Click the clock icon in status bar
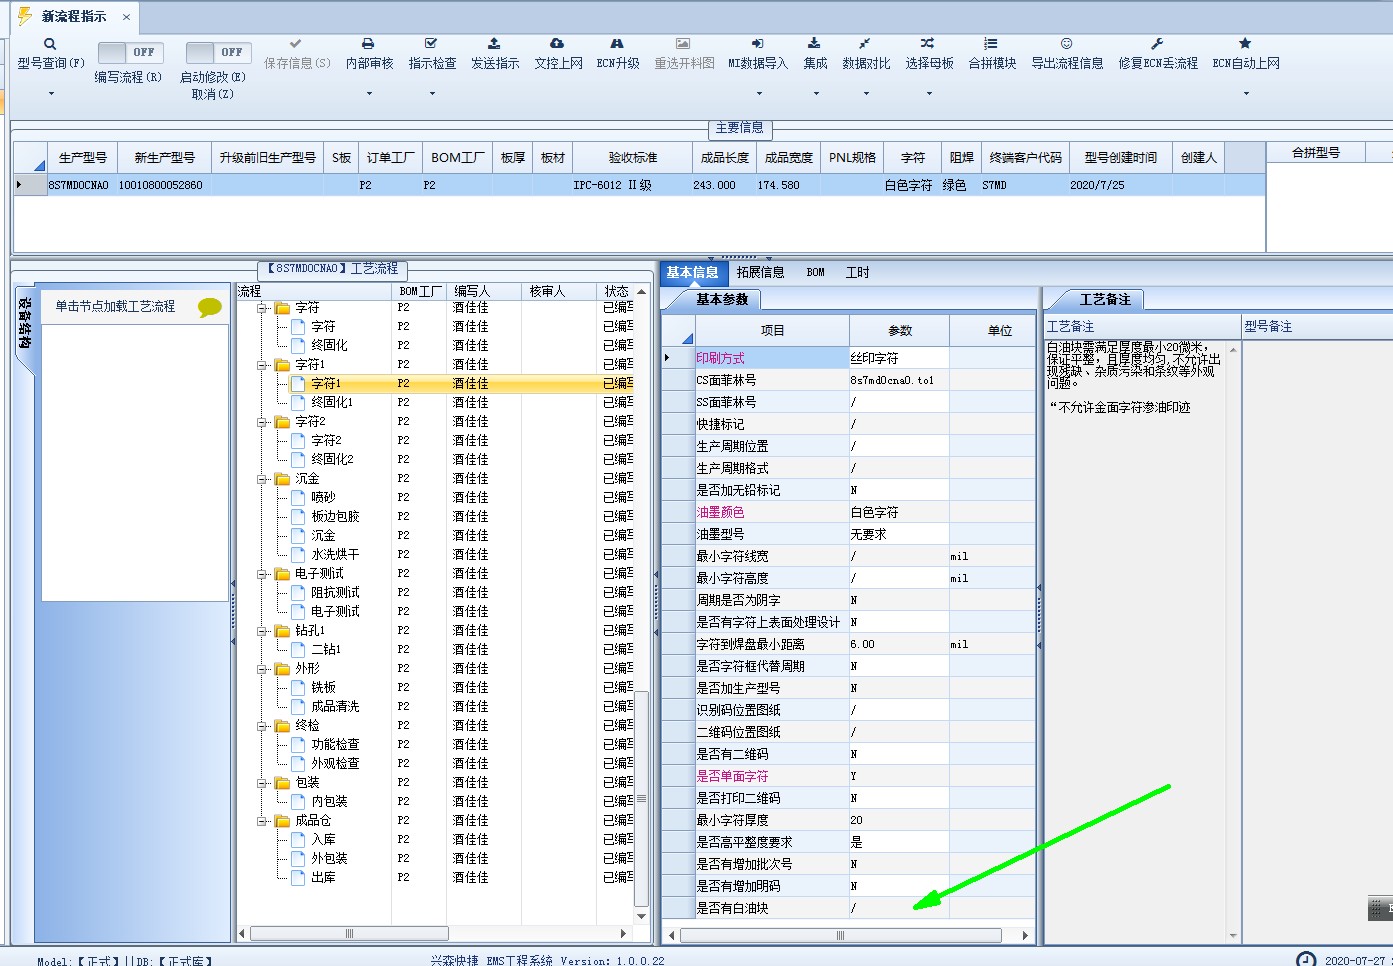The height and width of the screenshot is (966, 1393). tap(1306, 960)
